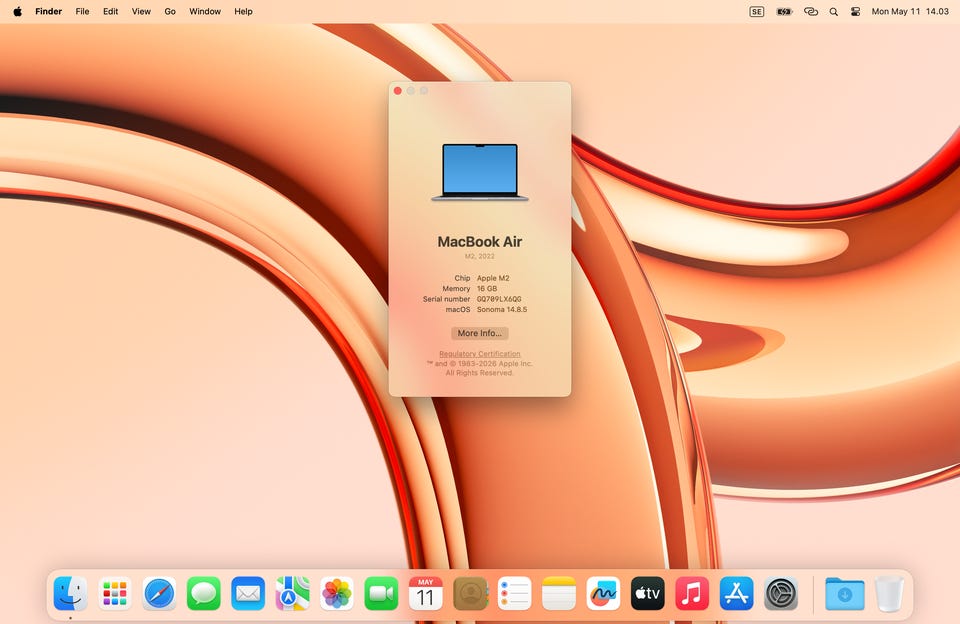Open Finder from the Dock
Screen dimensions: 960x624
(x=70, y=593)
